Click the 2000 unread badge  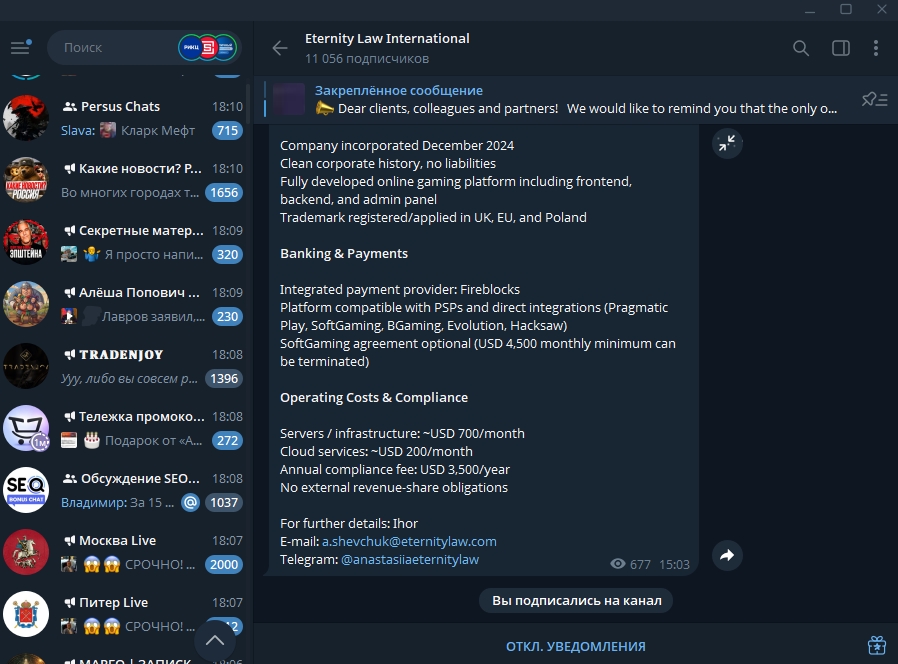224,564
